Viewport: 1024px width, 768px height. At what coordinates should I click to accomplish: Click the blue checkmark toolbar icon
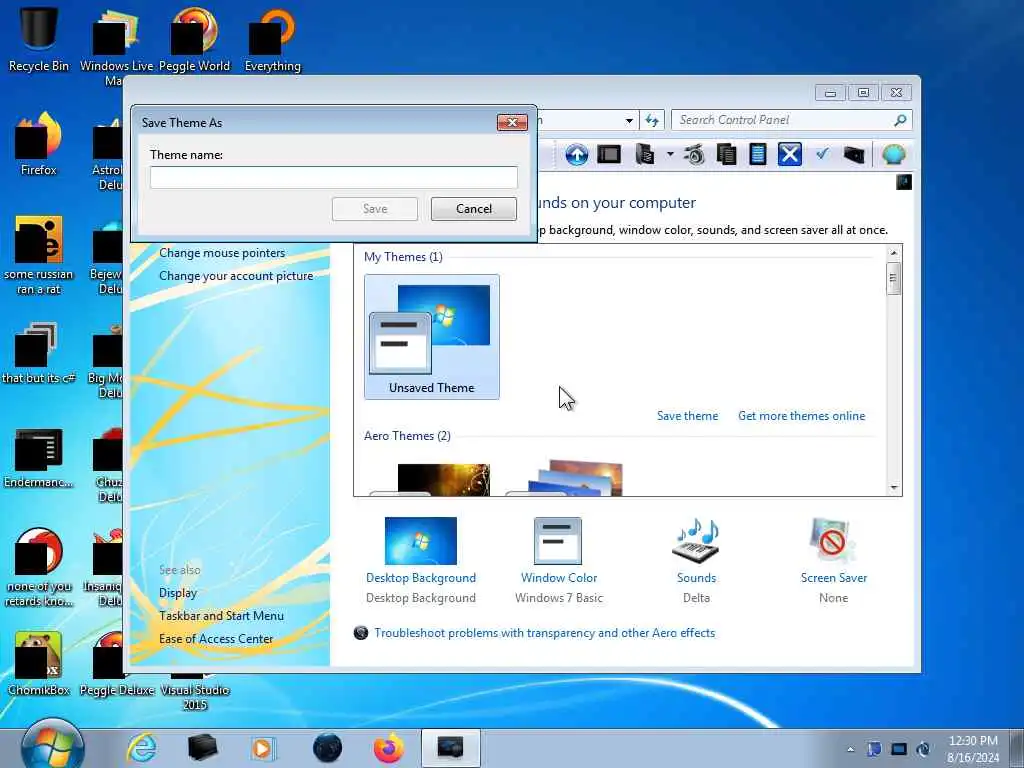coord(822,153)
